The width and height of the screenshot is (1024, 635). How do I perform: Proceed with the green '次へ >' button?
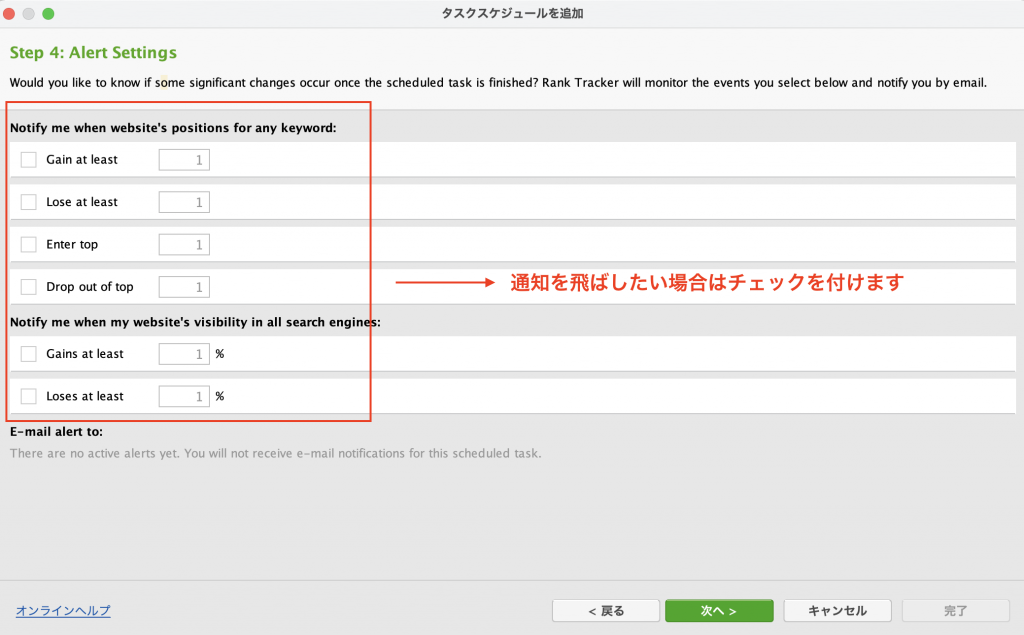point(719,611)
